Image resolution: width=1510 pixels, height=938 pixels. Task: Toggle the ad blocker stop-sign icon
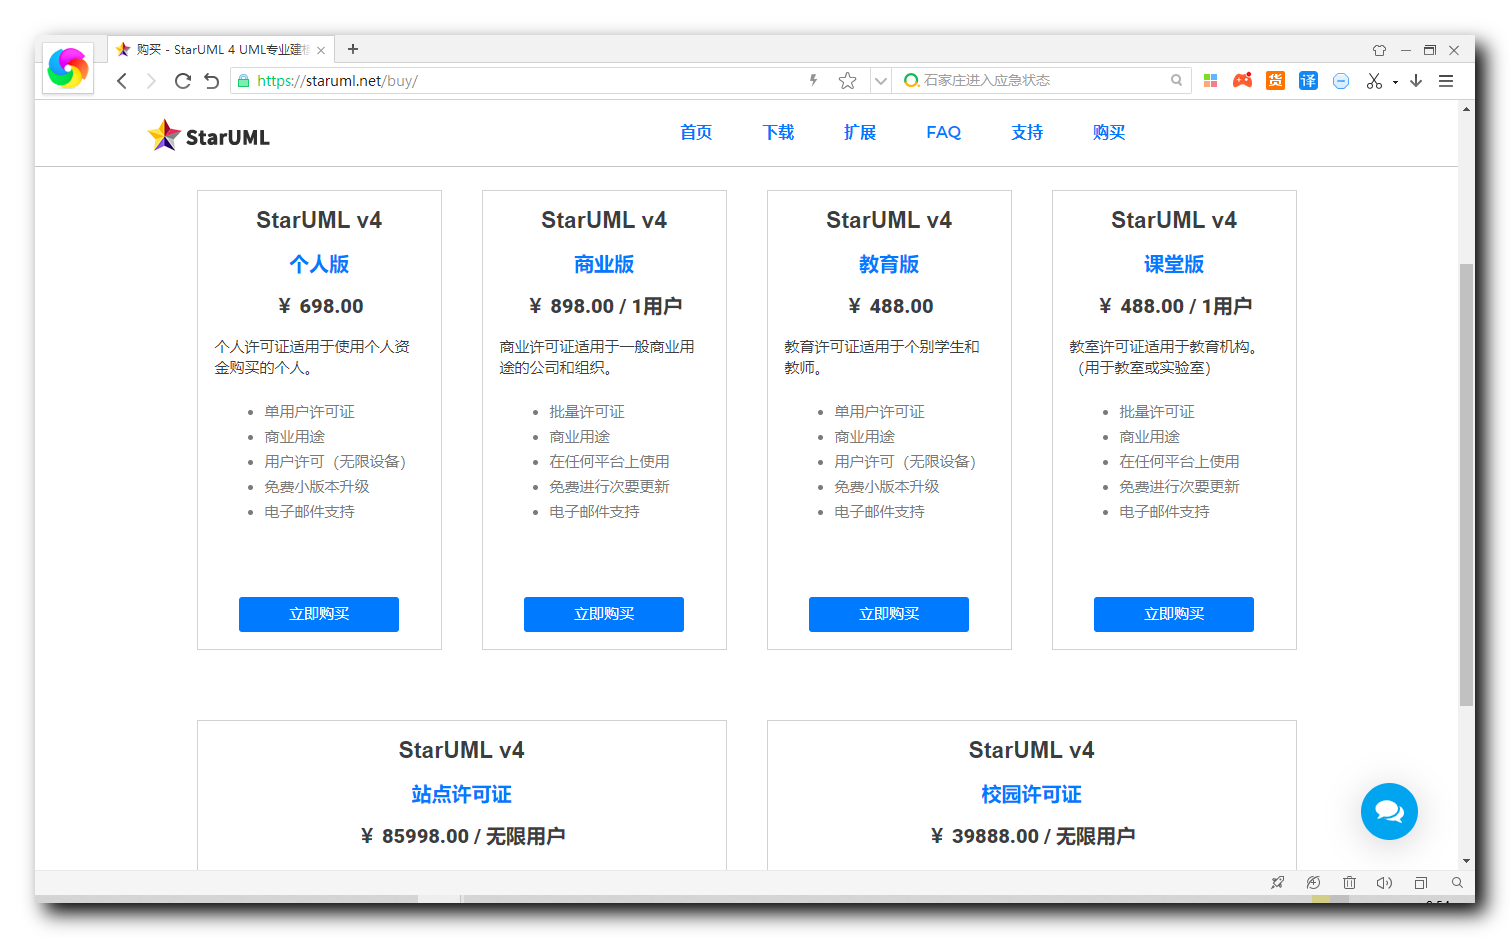[1341, 80]
